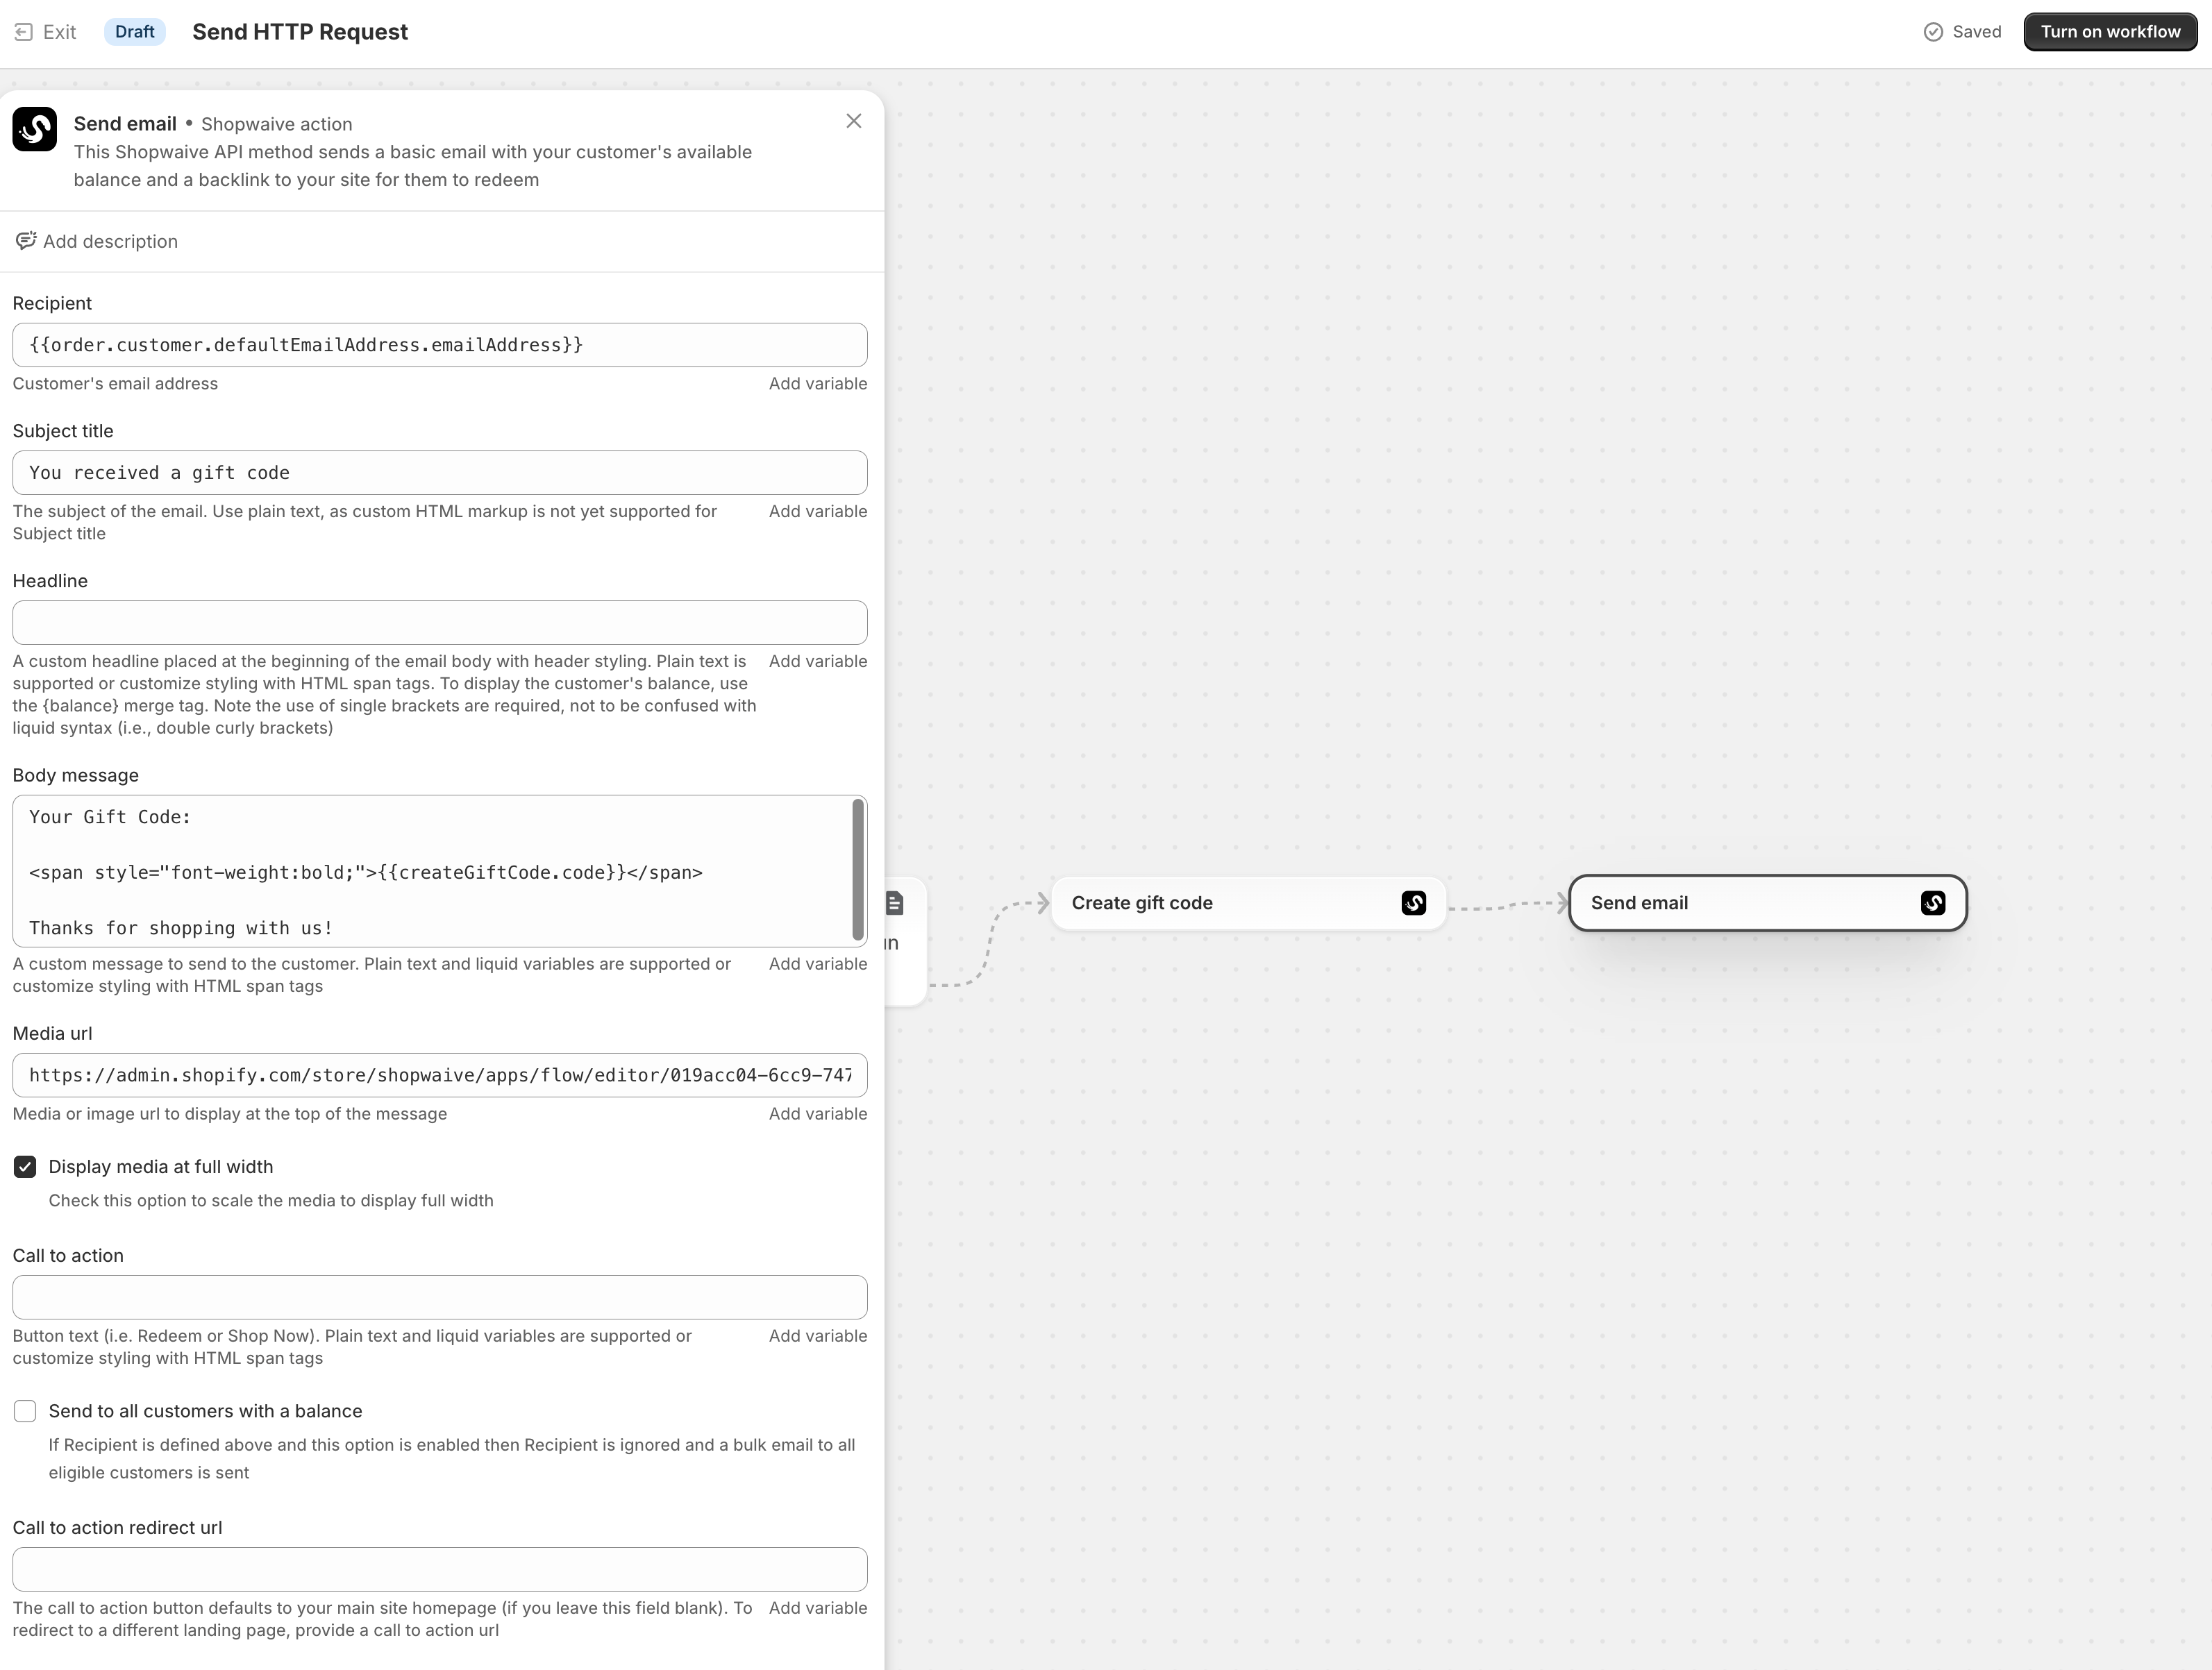Add variable to Subject title field
The image size is (2212, 1670).
817,511
